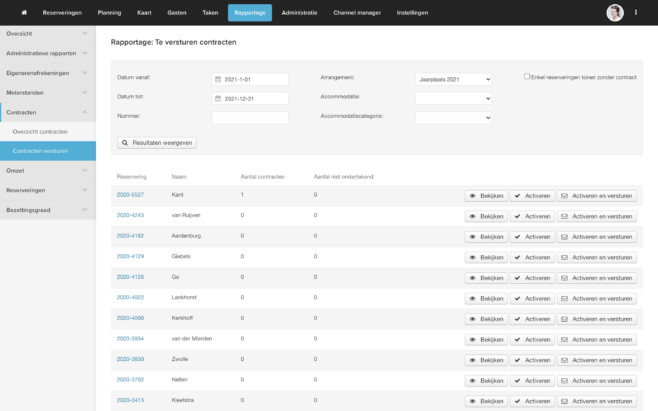Click calendar icon in Datum tot field

pos(218,98)
